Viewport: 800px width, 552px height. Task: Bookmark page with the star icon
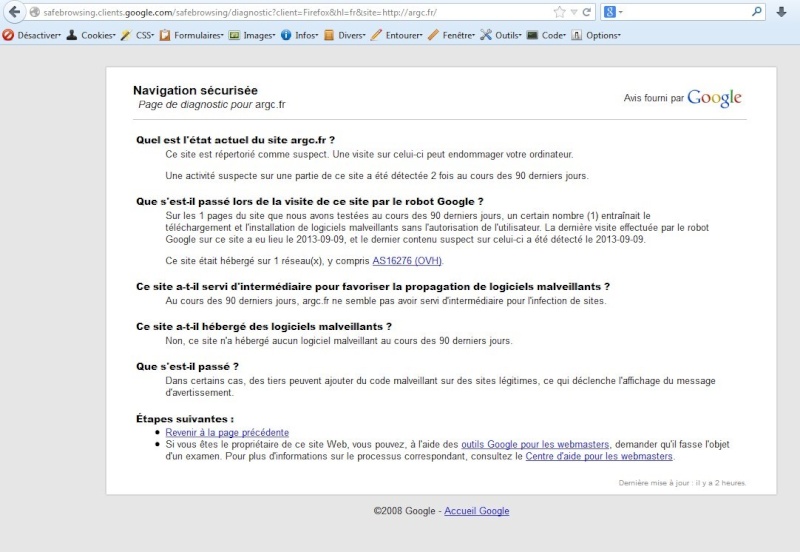560,12
